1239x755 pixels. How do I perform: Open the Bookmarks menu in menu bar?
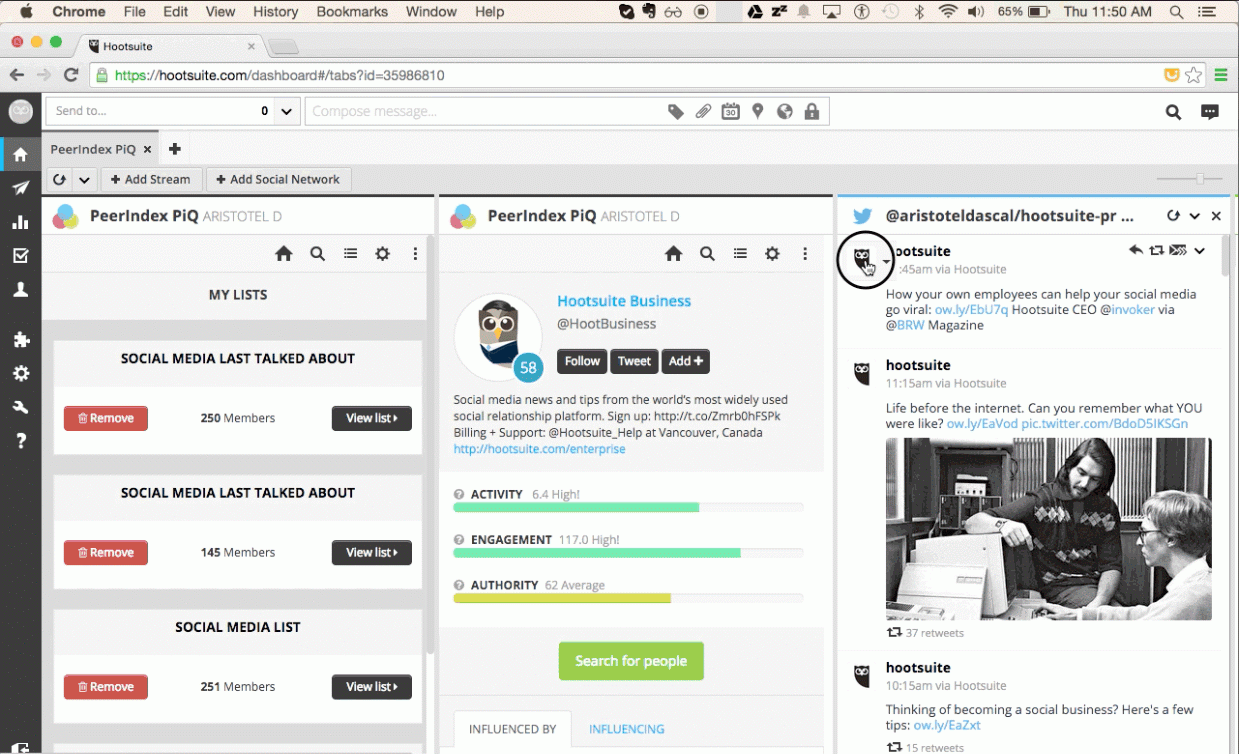point(351,12)
